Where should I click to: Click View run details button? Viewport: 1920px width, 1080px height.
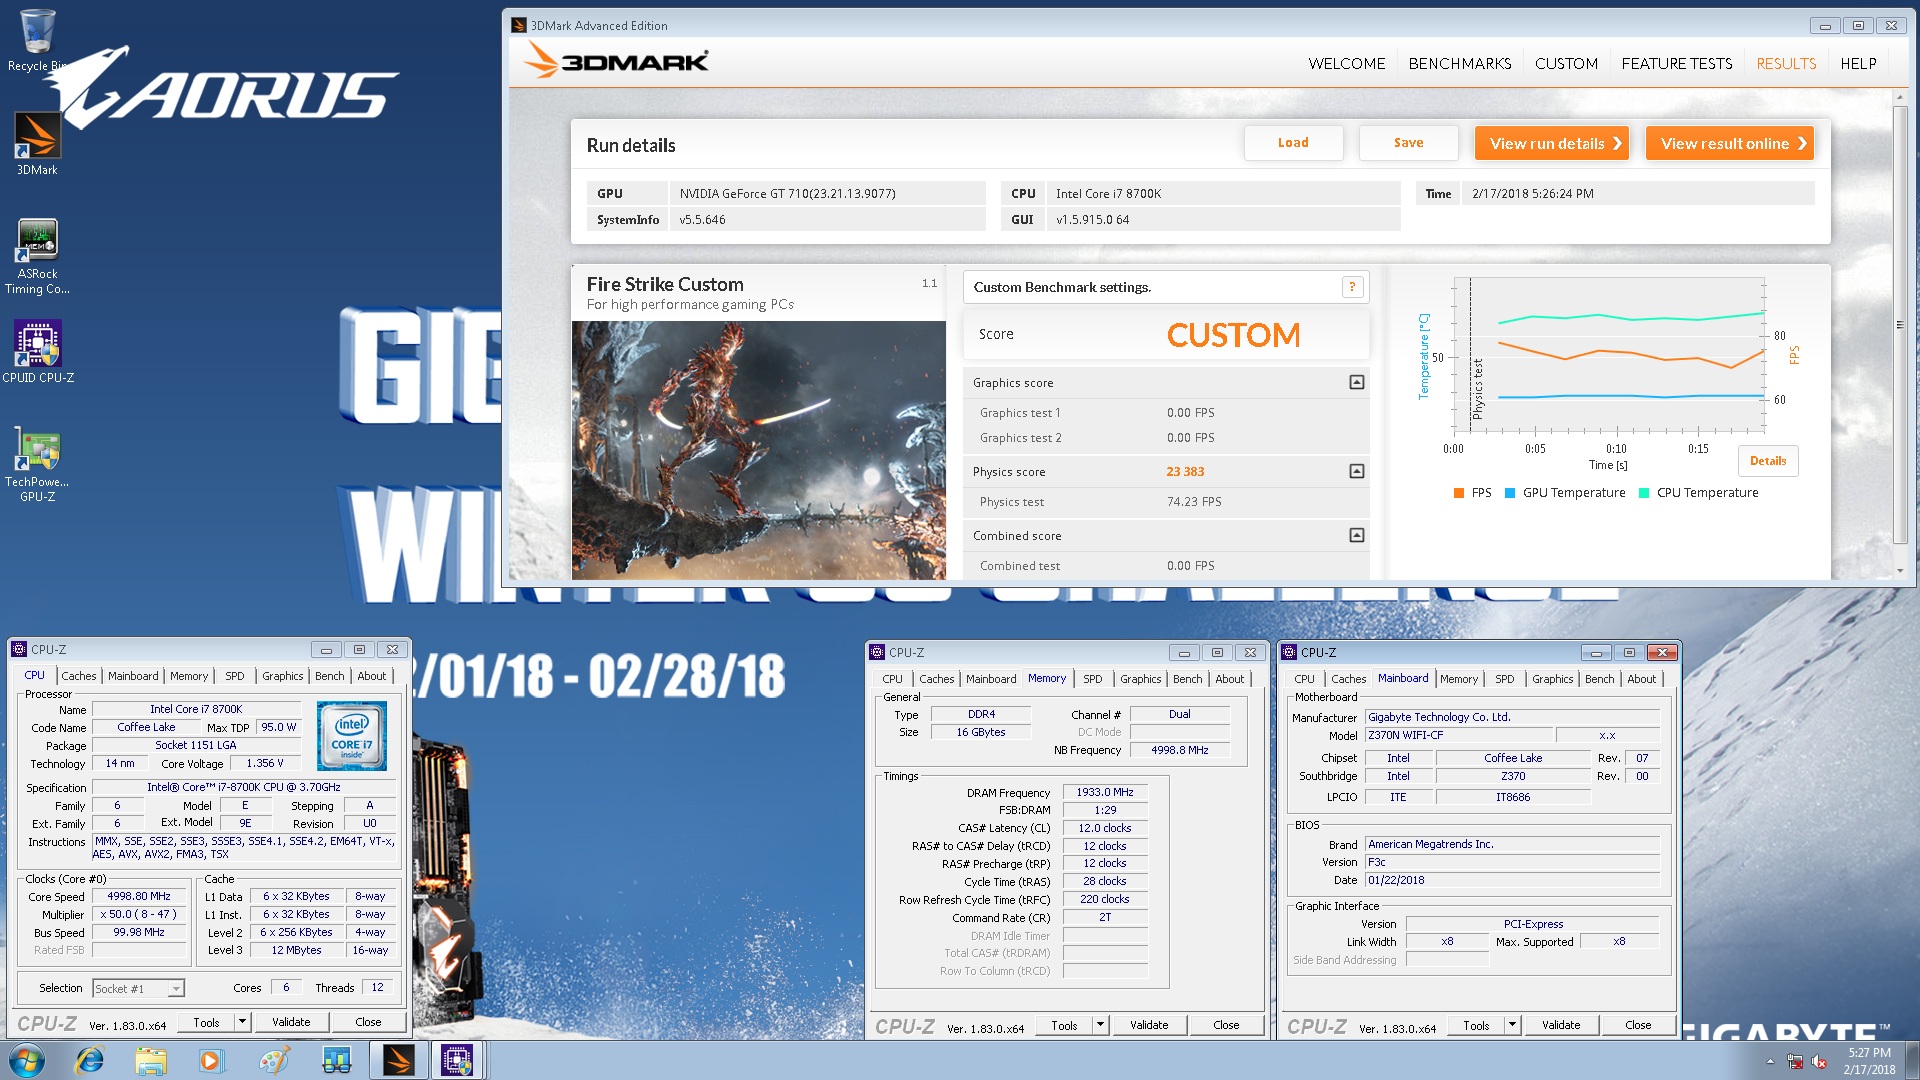[1552, 143]
